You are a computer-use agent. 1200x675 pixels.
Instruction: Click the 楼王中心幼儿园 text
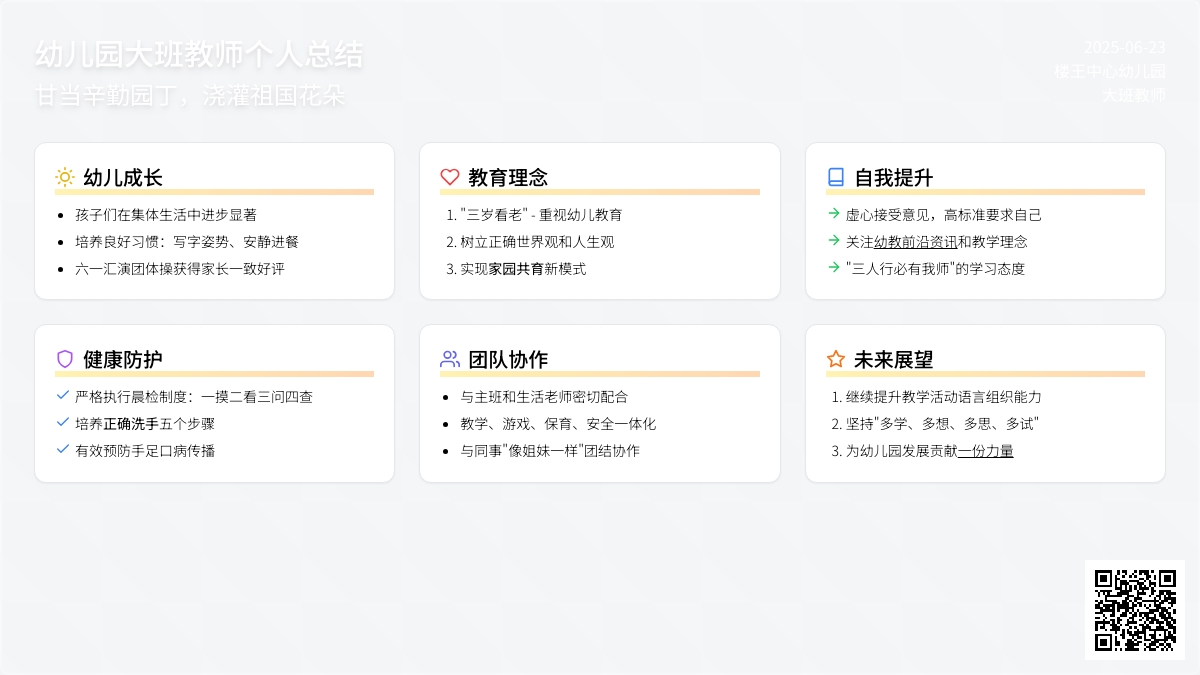pyautogui.click(x=1110, y=71)
